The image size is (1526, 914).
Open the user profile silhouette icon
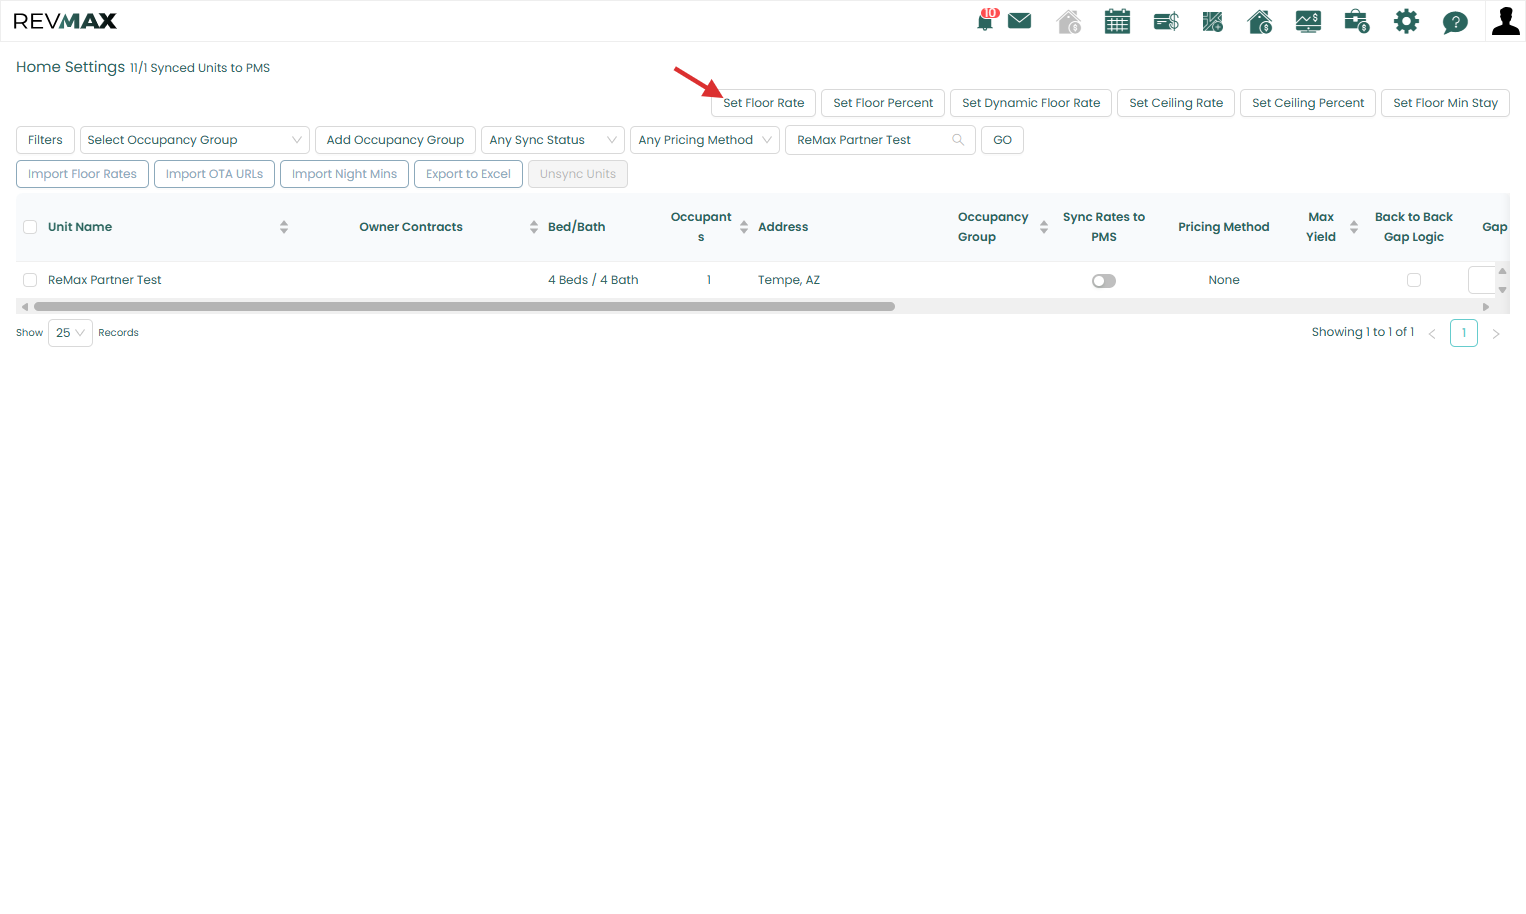[1505, 21]
